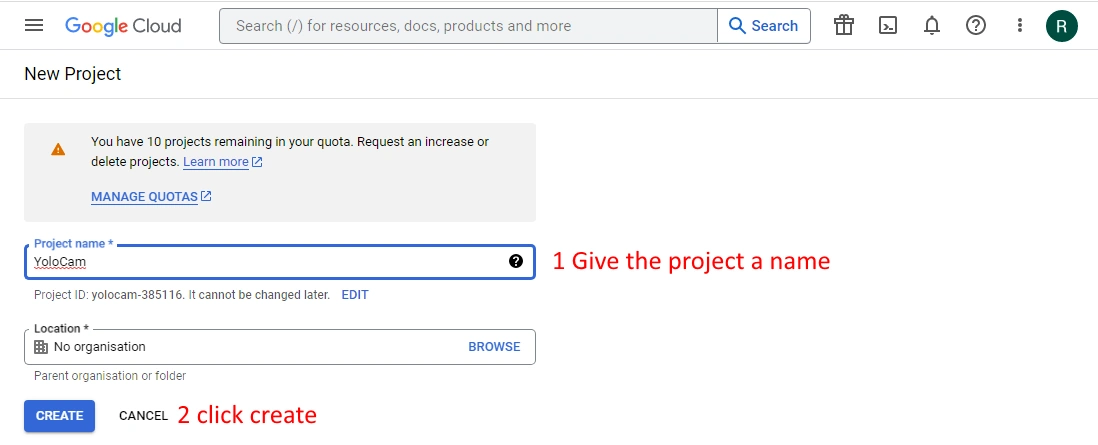Click the orange warning triangle icon
Screen dimensions: 1098x445
(x=58, y=149)
